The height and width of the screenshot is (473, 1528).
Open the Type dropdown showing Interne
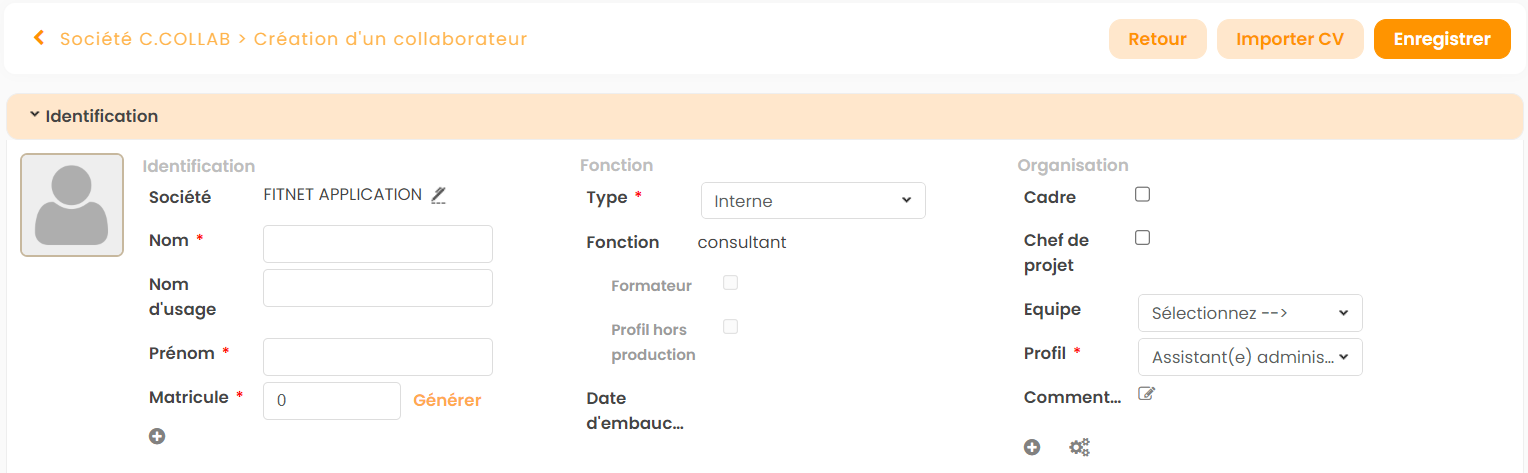click(x=813, y=201)
